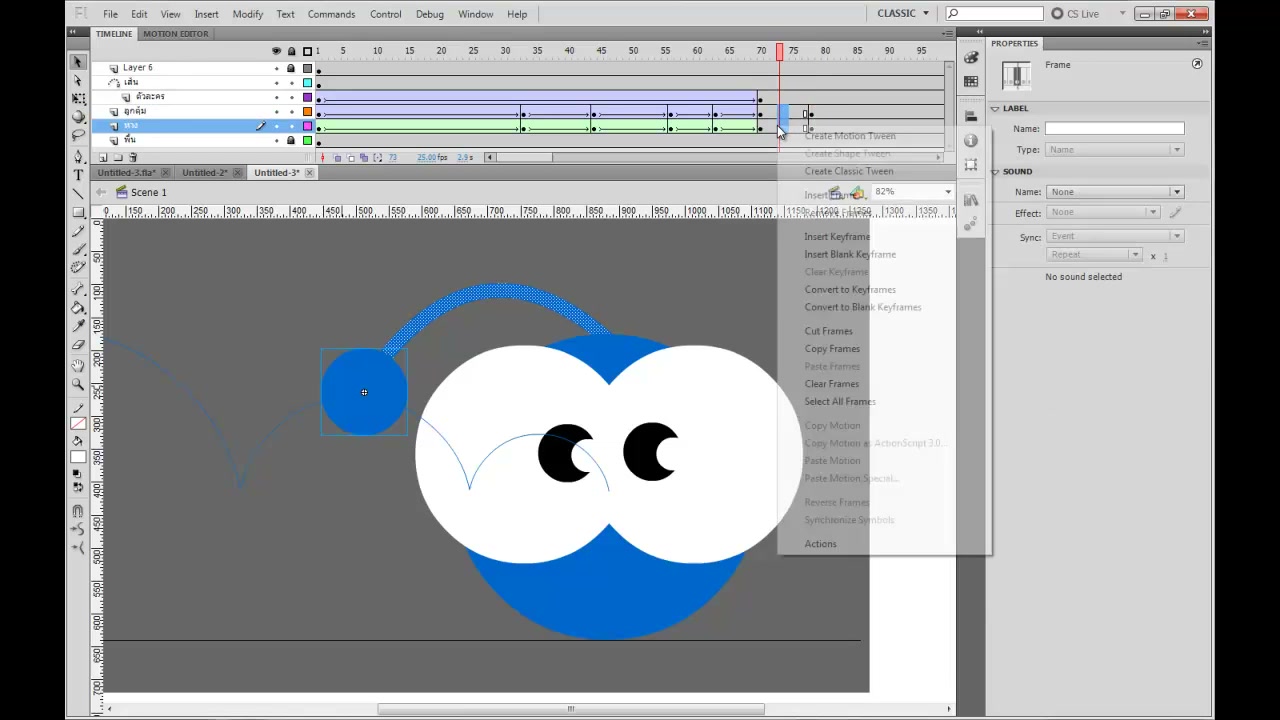Click the Properties panel help icon
1280x720 pixels.
tap(1197, 64)
